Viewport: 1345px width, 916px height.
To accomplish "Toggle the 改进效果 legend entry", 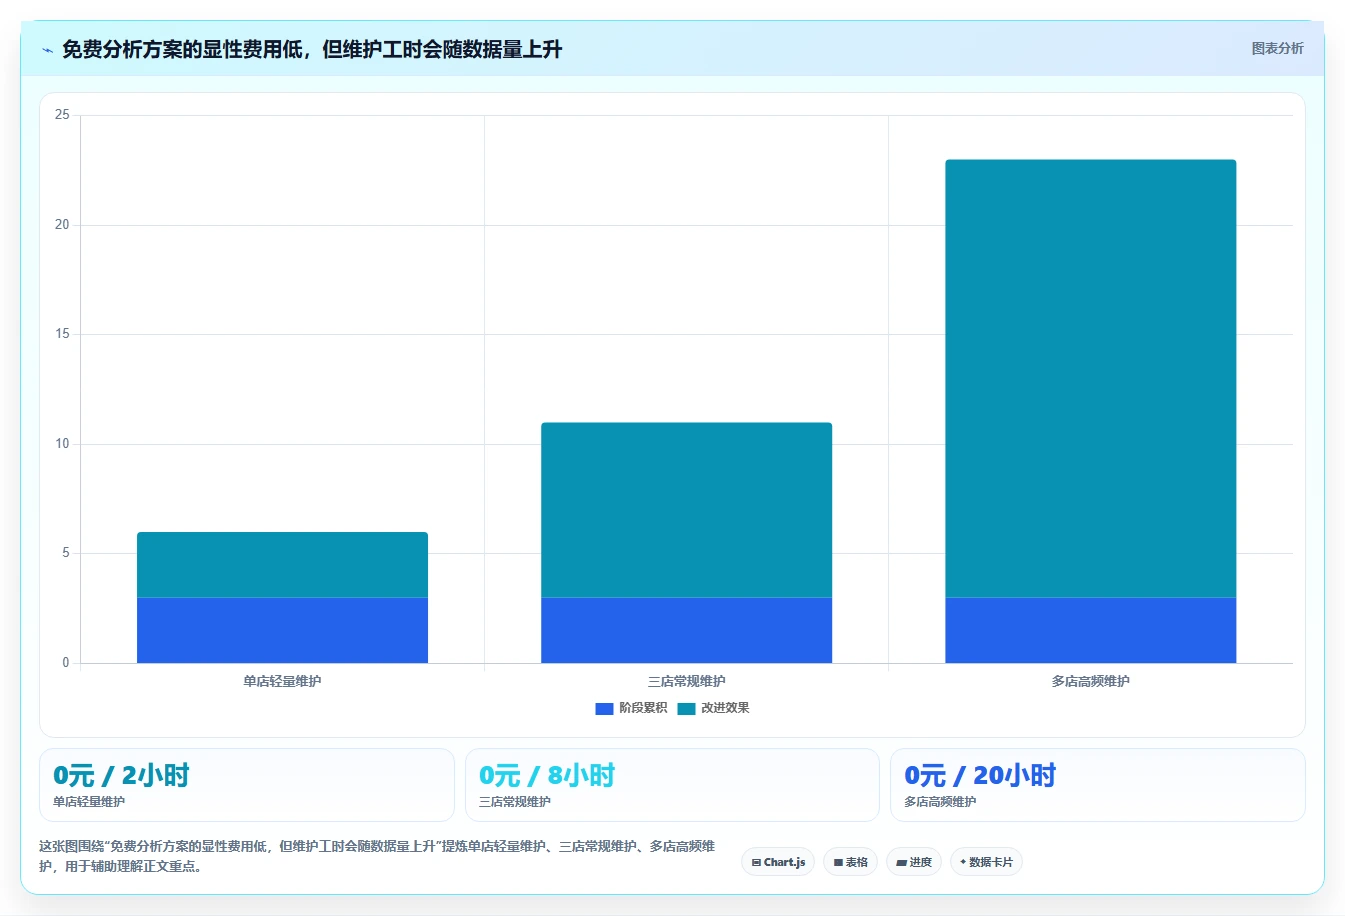I will click(713, 708).
